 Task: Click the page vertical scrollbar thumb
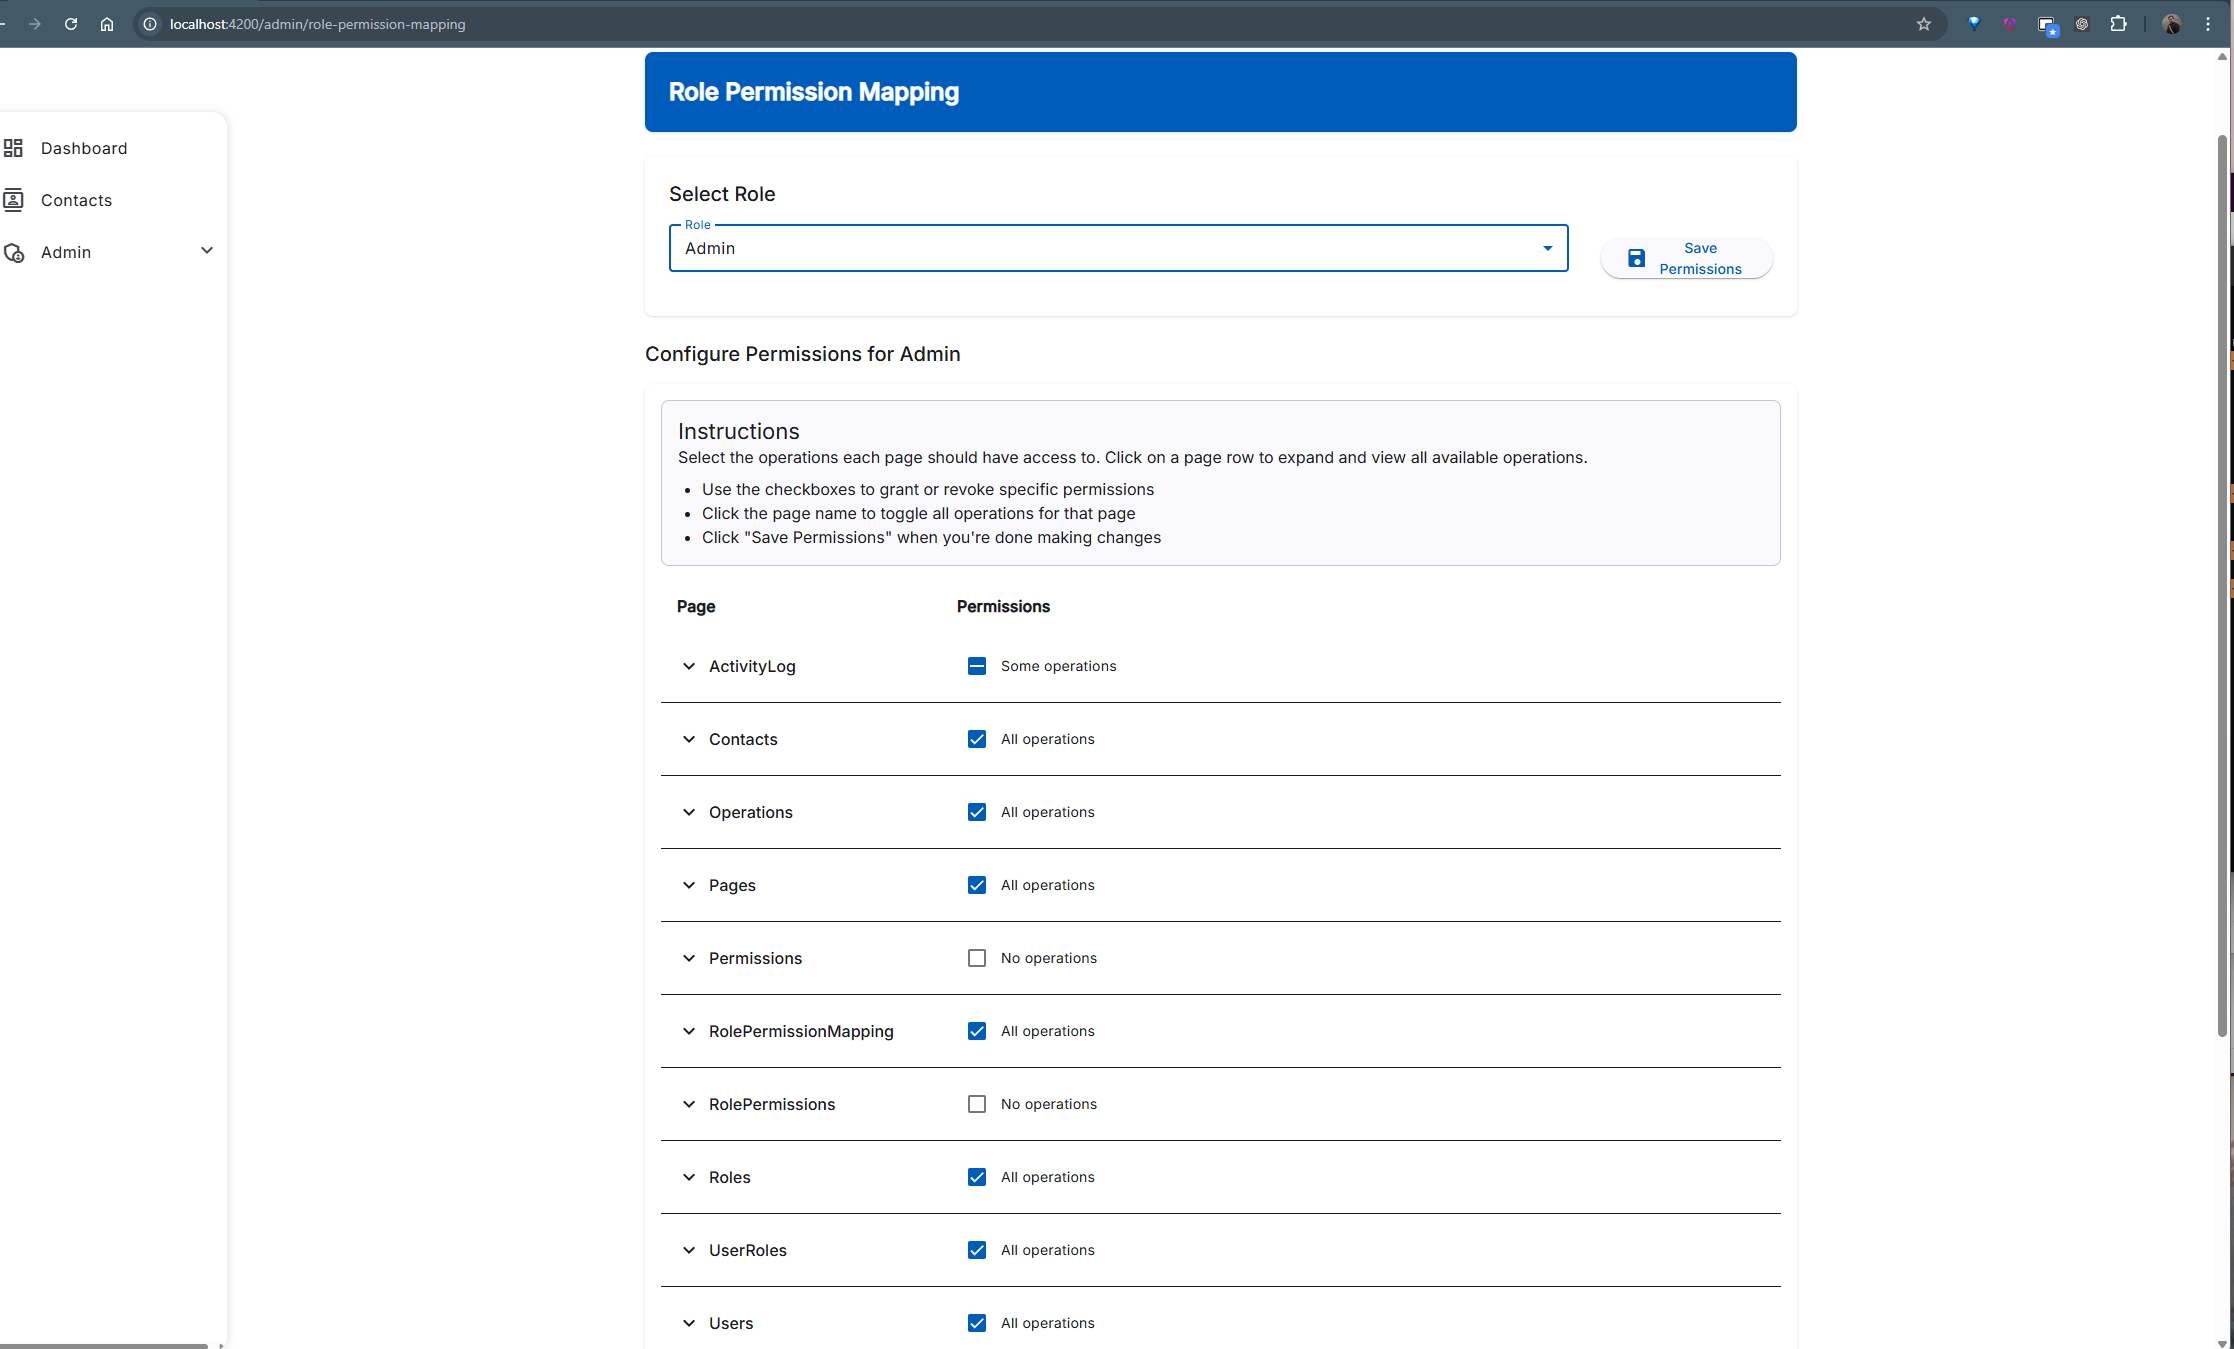[x=2222, y=585]
